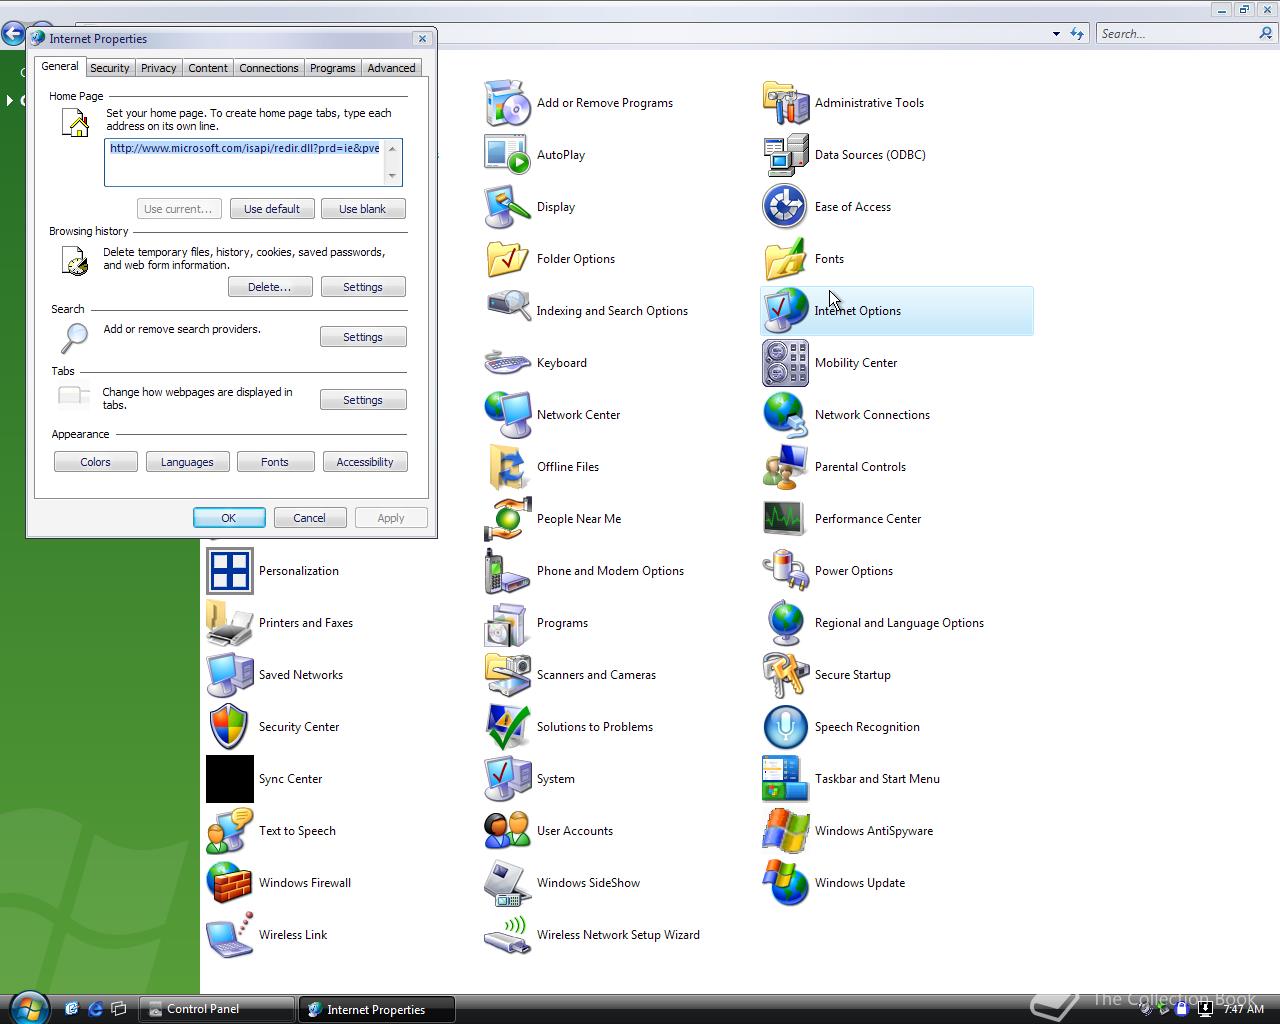This screenshot has width=1280, height=1024.
Task: Open the Windows SideShow icon
Action: pyautogui.click(x=507, y=883)
